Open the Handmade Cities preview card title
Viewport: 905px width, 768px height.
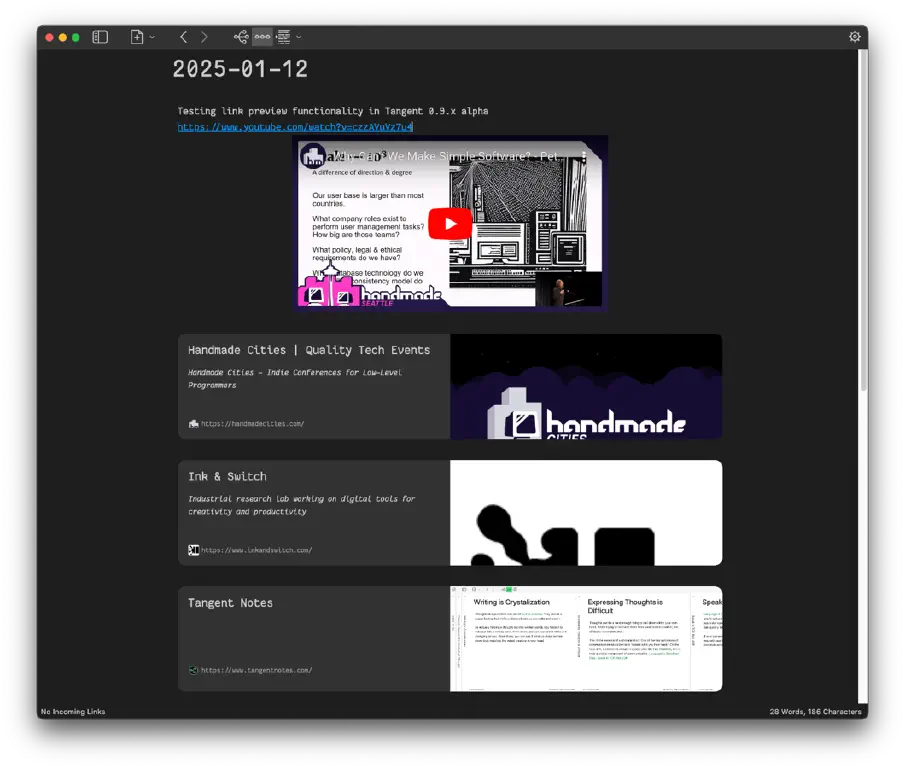[309, 350]
